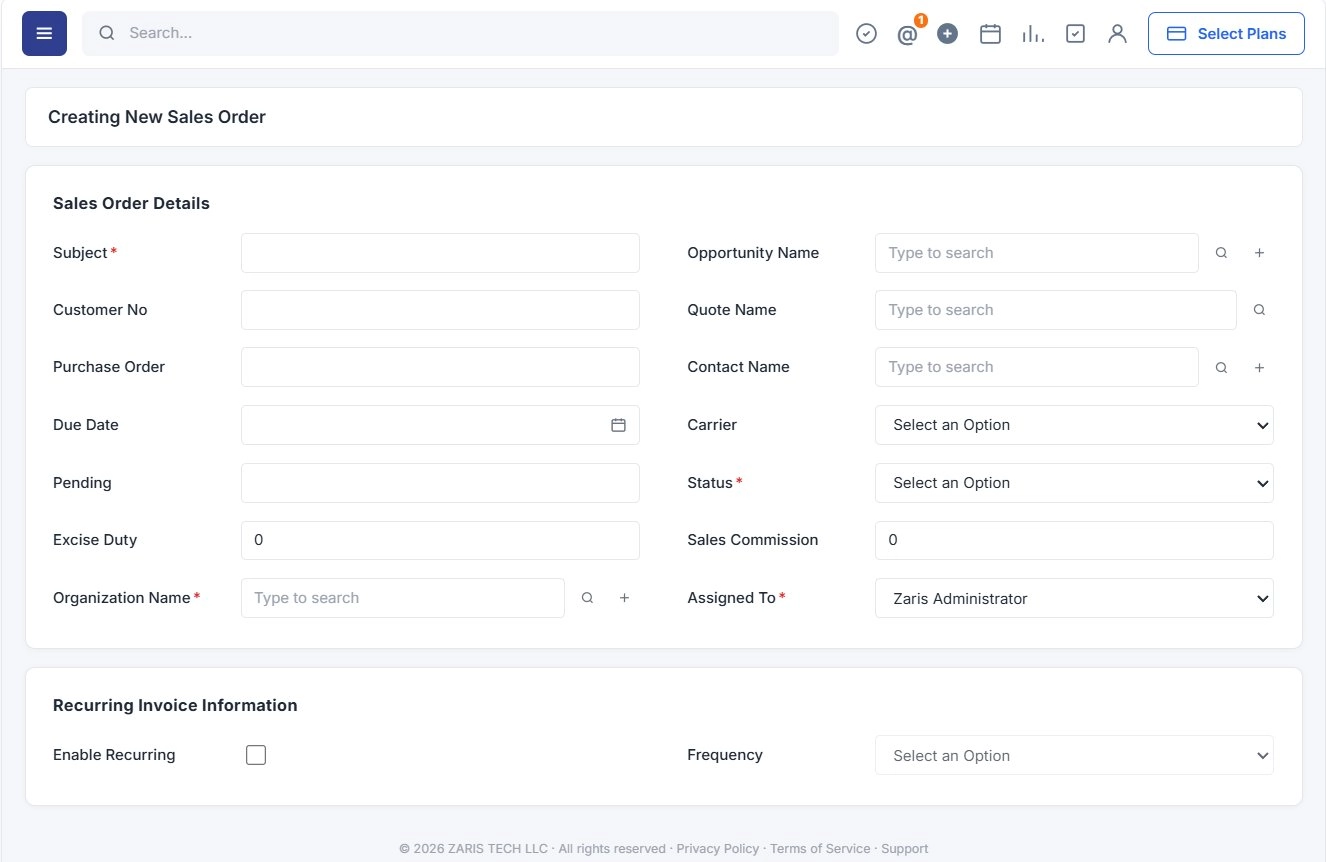Click the Sales Order Details heading
1326x862 pixels.
(131, 203)
